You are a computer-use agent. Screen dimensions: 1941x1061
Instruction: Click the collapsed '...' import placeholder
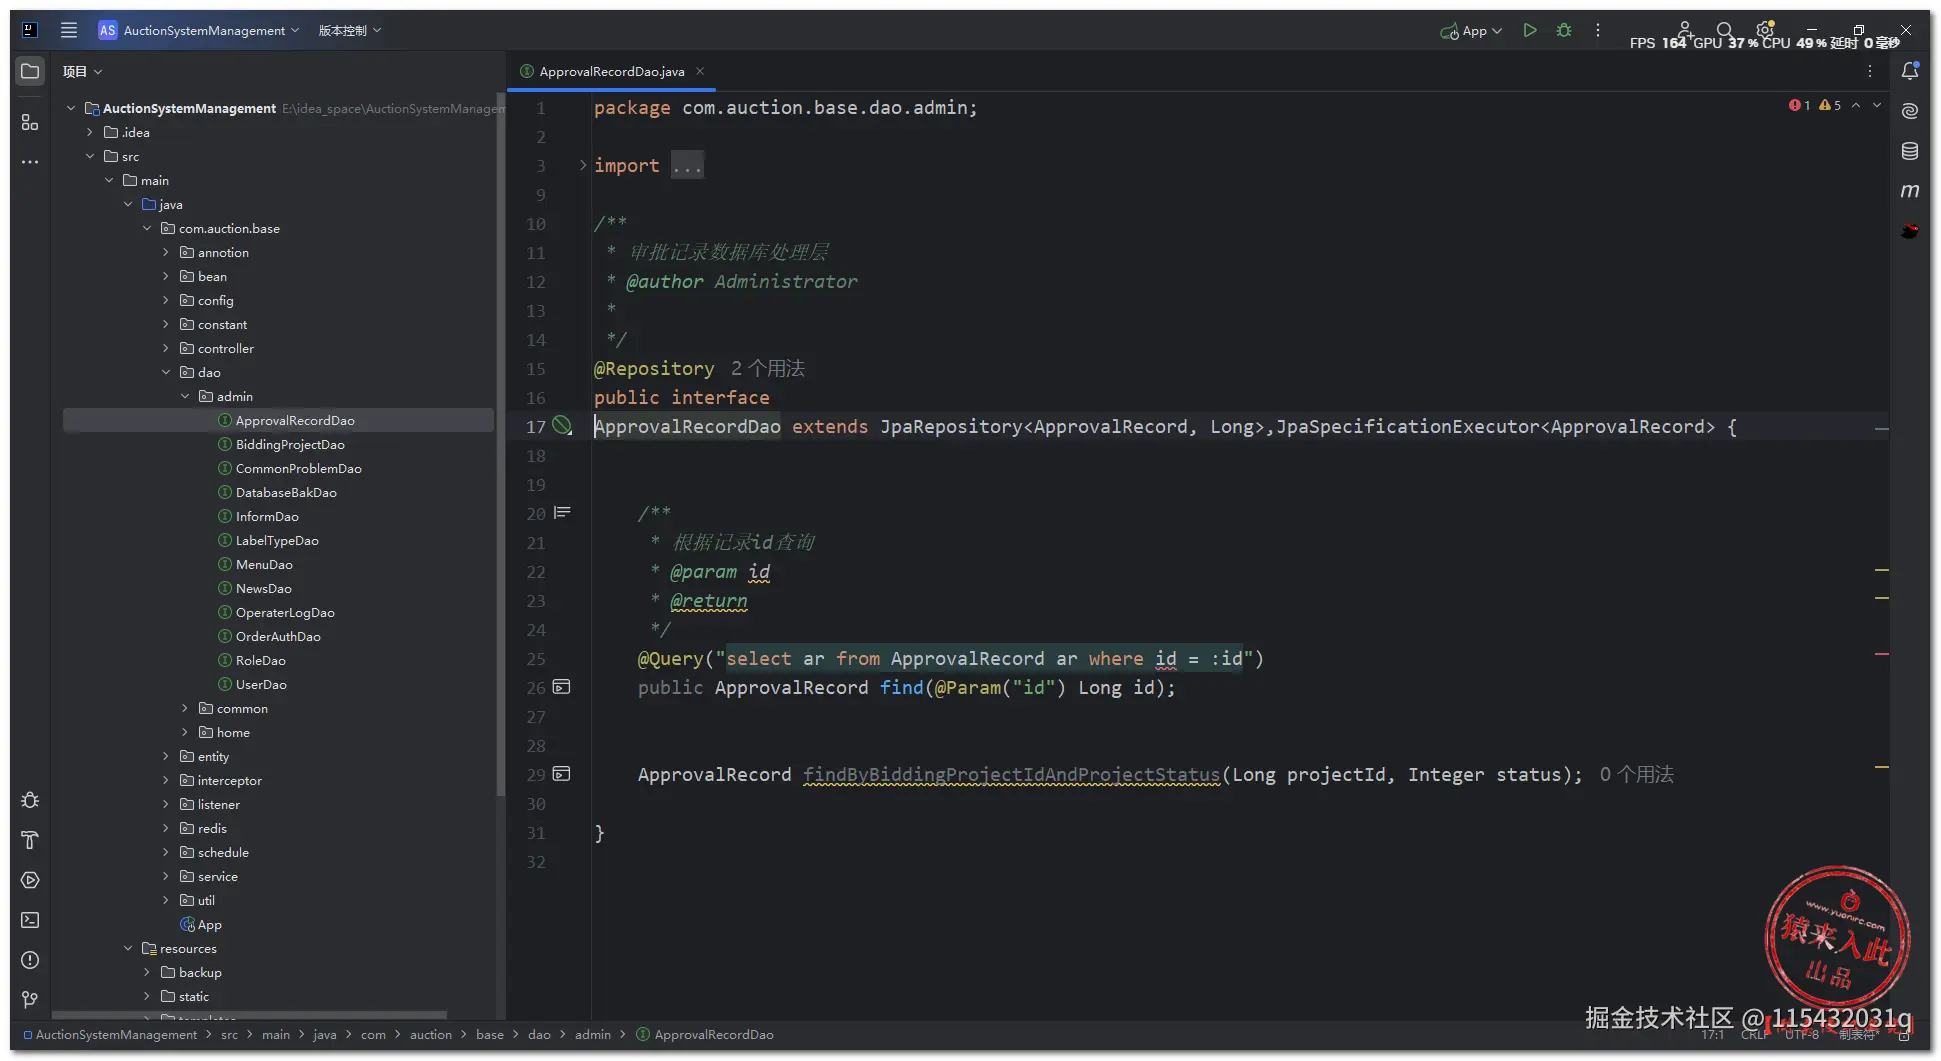[687, 165]
